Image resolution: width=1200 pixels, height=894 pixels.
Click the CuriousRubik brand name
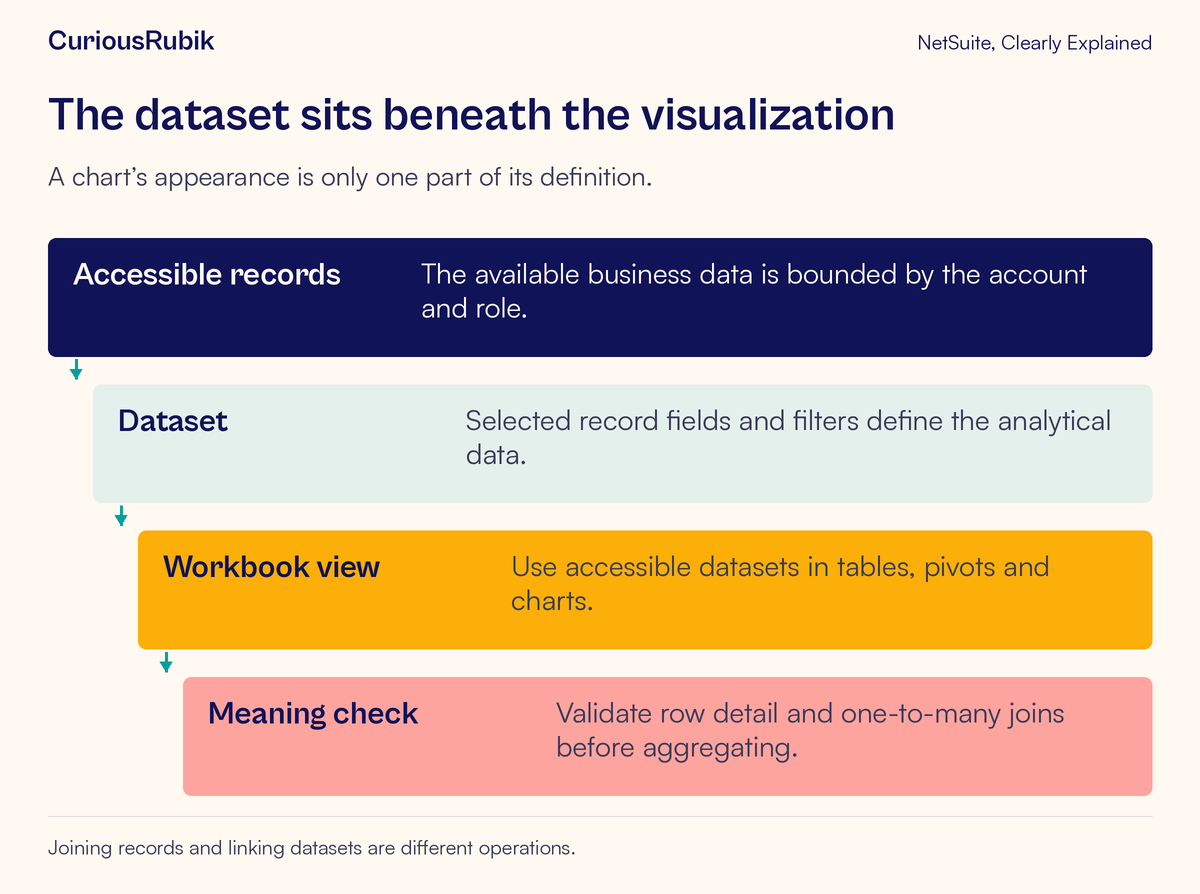tap(131, 41)
